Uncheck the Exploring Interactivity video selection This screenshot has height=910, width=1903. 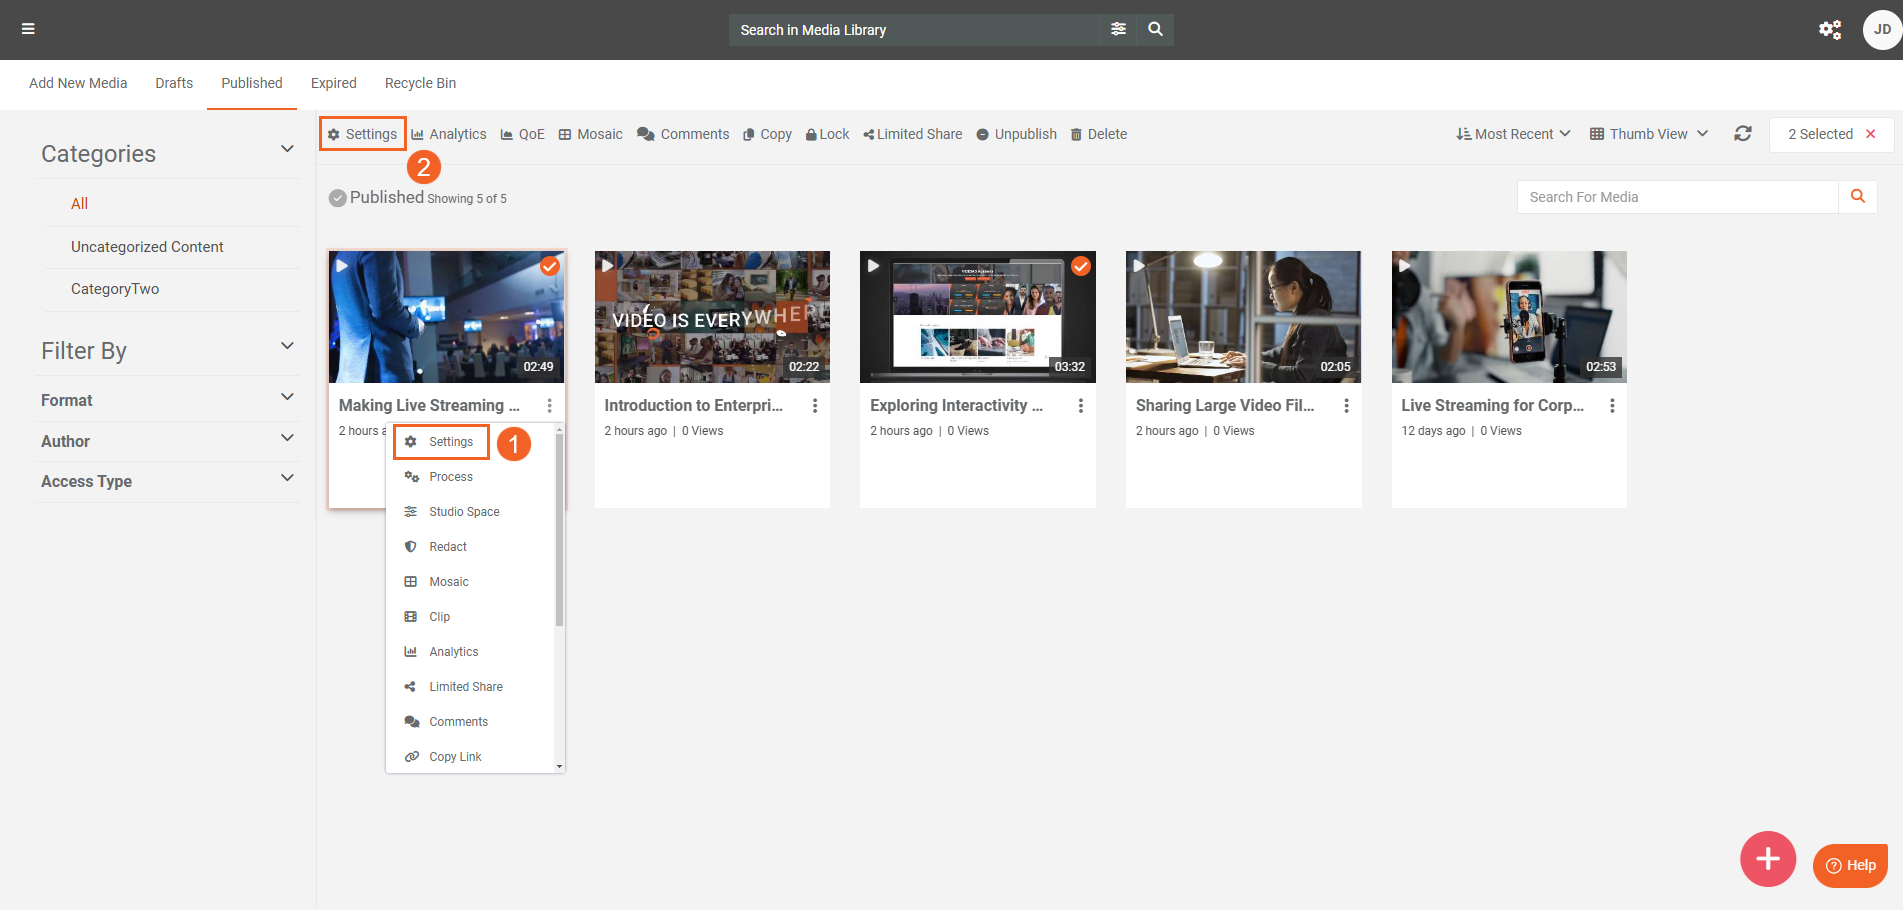coord(1080,266)
